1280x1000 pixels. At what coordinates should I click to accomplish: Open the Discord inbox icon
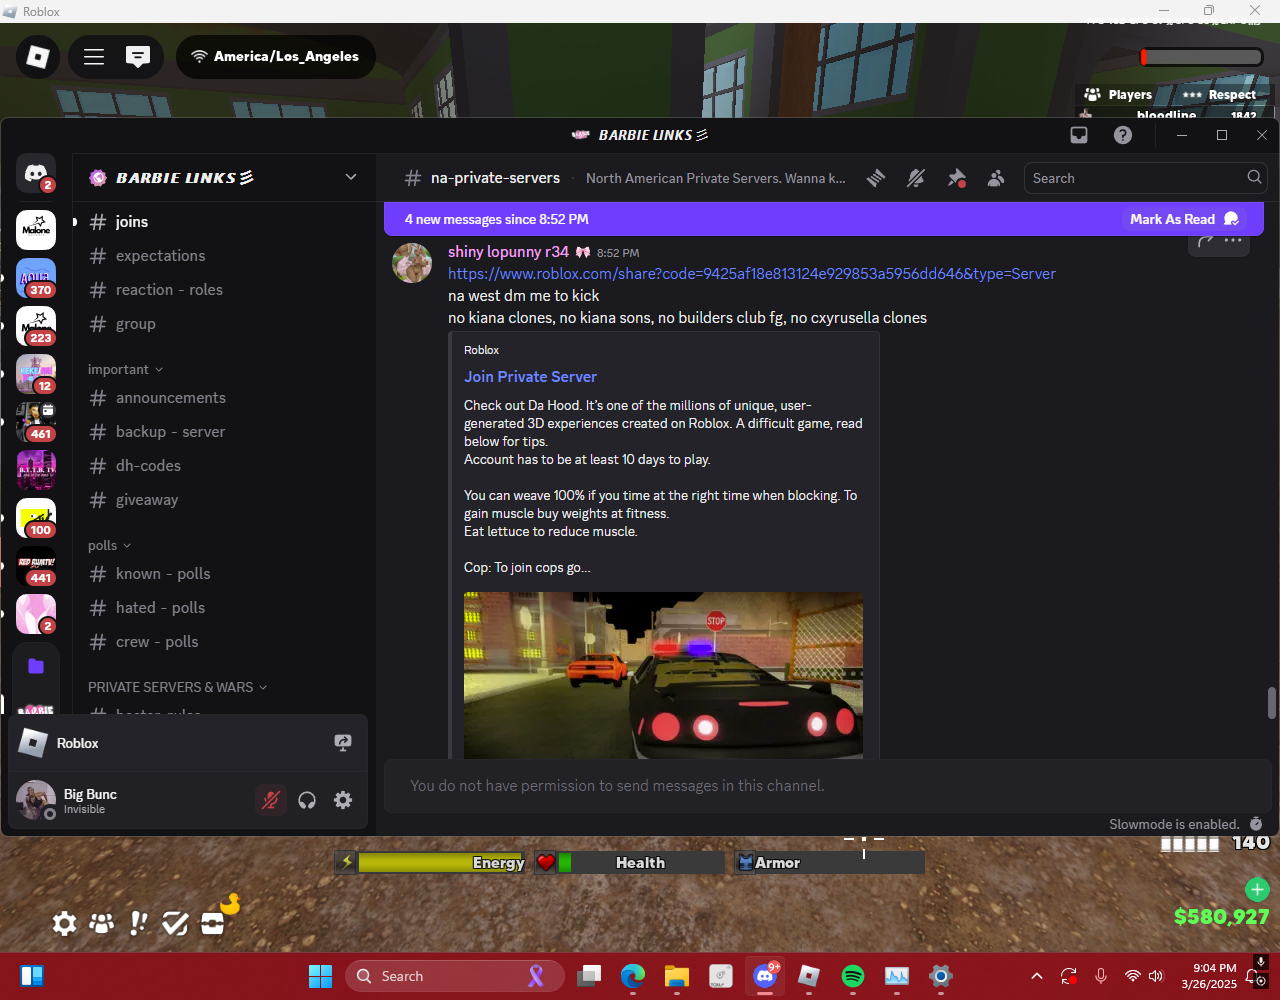click(1079, 135)
